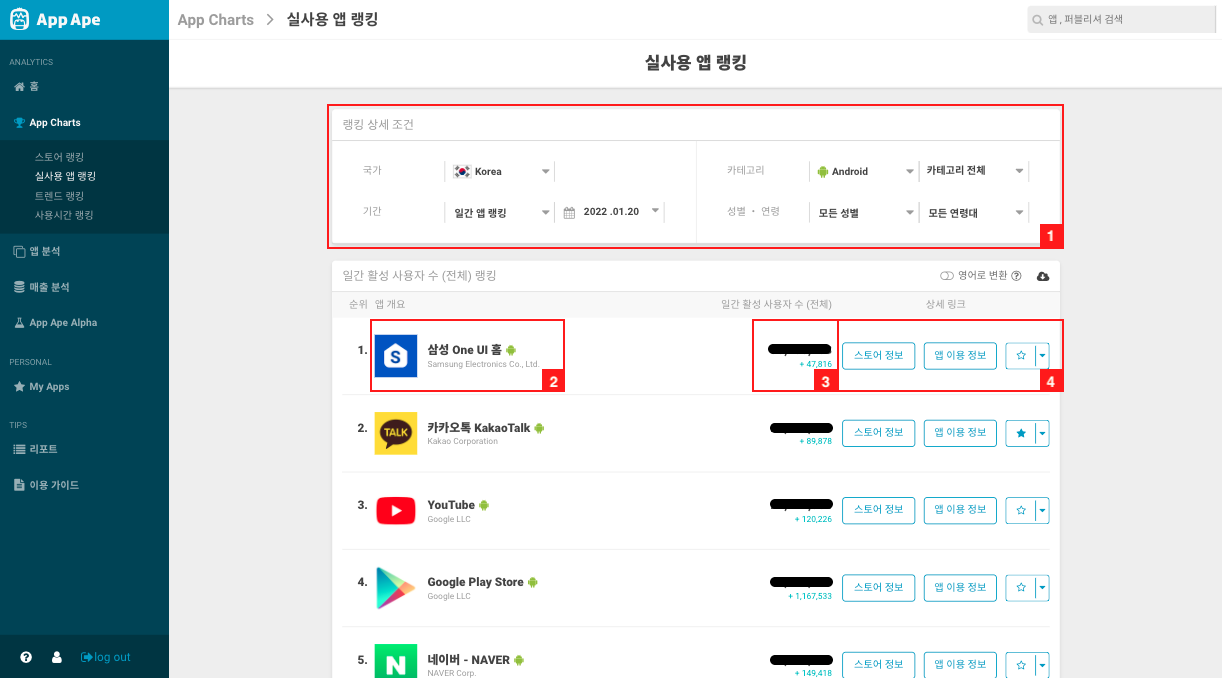The height and width of the screenshot is (678, 1222).
Task: Click 스토어 정보 for Google Play Store
Action: tap(879, 588)
